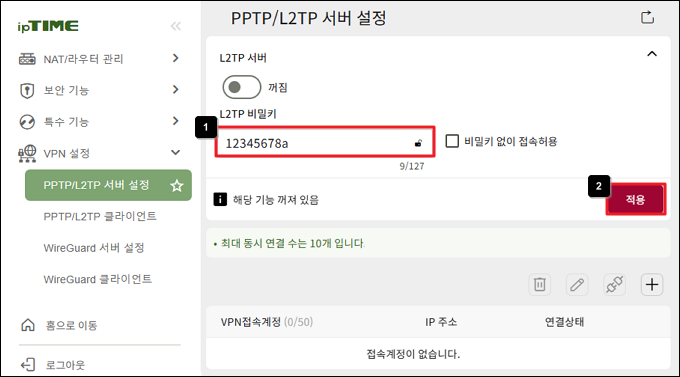Open PPTP/L2TP 클라이언트 menu item
Image resolution: width=680 pixels, height=377 pixels.
click(x=100, y=216)
